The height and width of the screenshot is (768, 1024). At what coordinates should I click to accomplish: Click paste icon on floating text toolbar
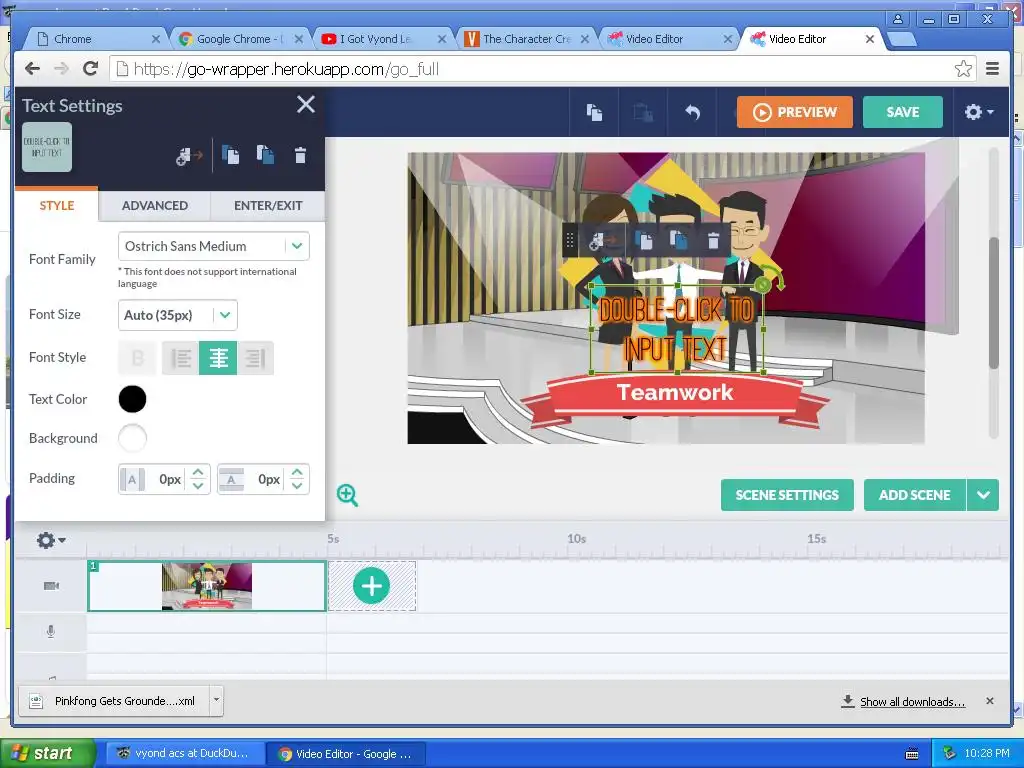pyautogui.click(x=679, y=241)
